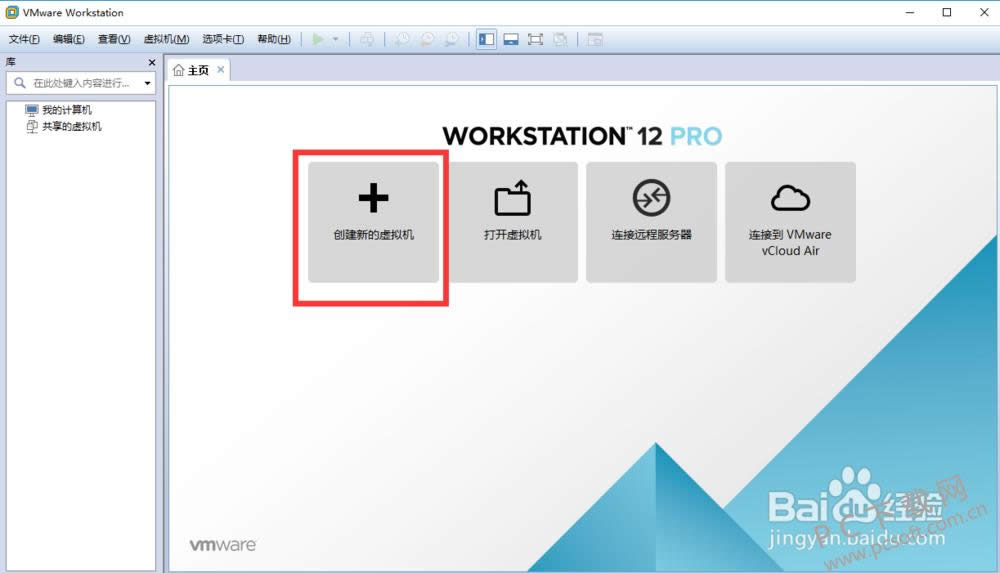The width and height of the screenshot is (1000, 573).
Task: Close the 主页 tab
Action: [x=221, y=70]
